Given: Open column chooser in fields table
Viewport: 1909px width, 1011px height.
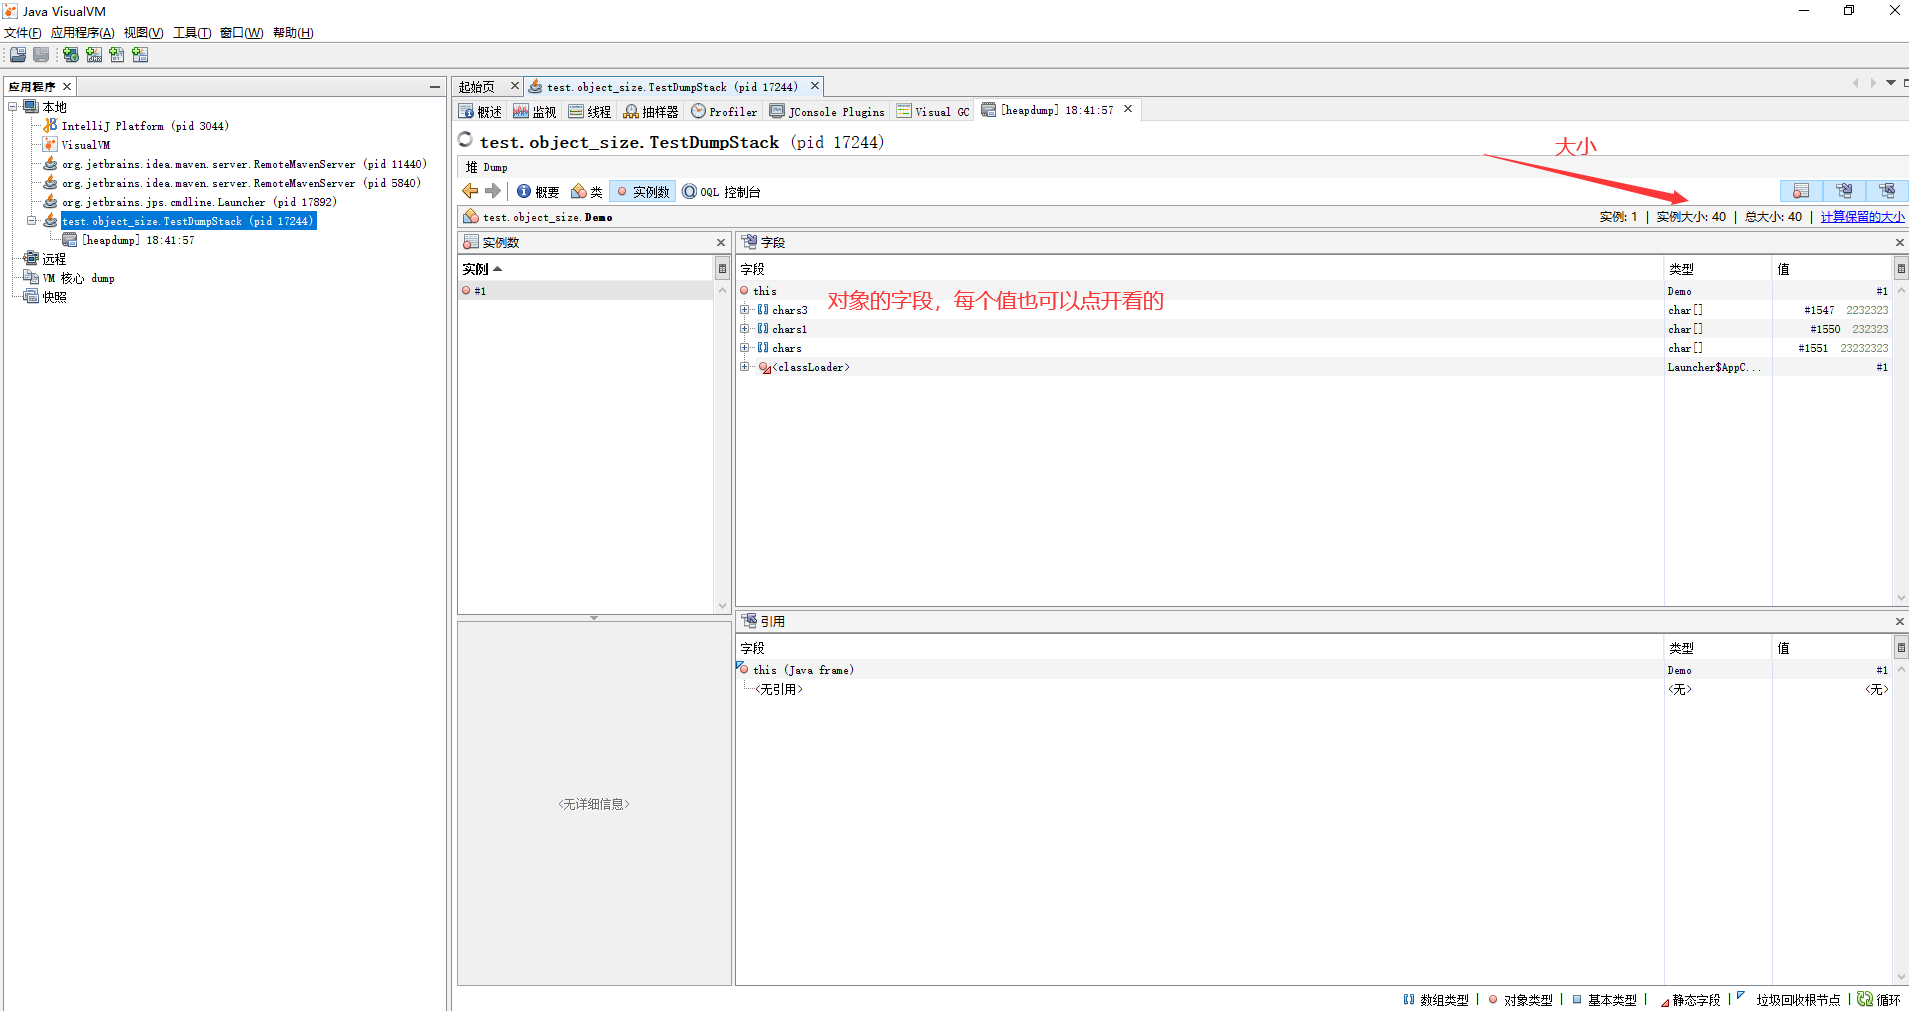Looking at the screenshot, I should click(x=1900, y=269).
